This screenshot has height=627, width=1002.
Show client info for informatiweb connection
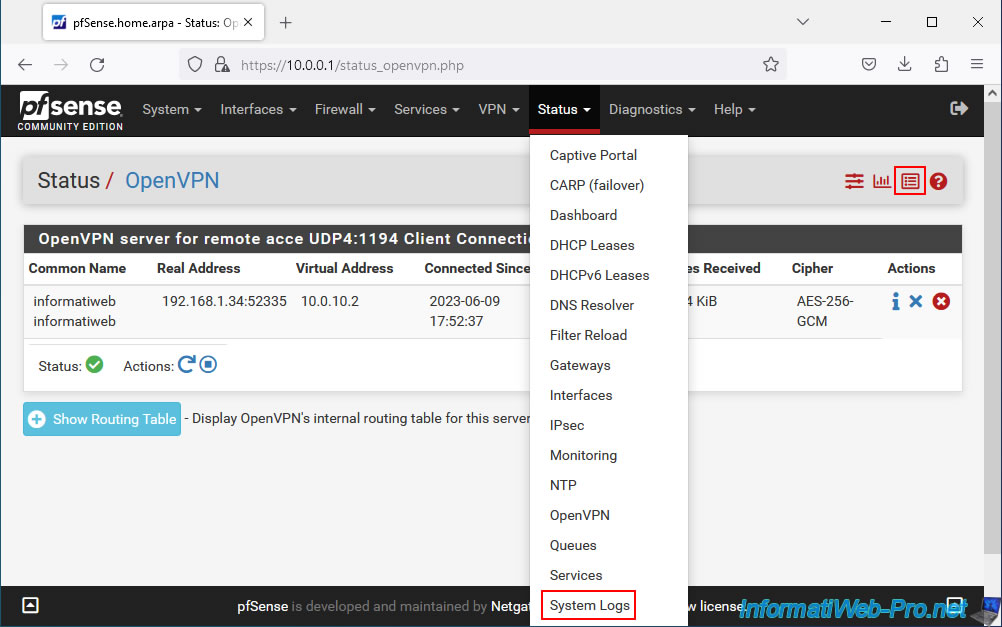[895, 301]
